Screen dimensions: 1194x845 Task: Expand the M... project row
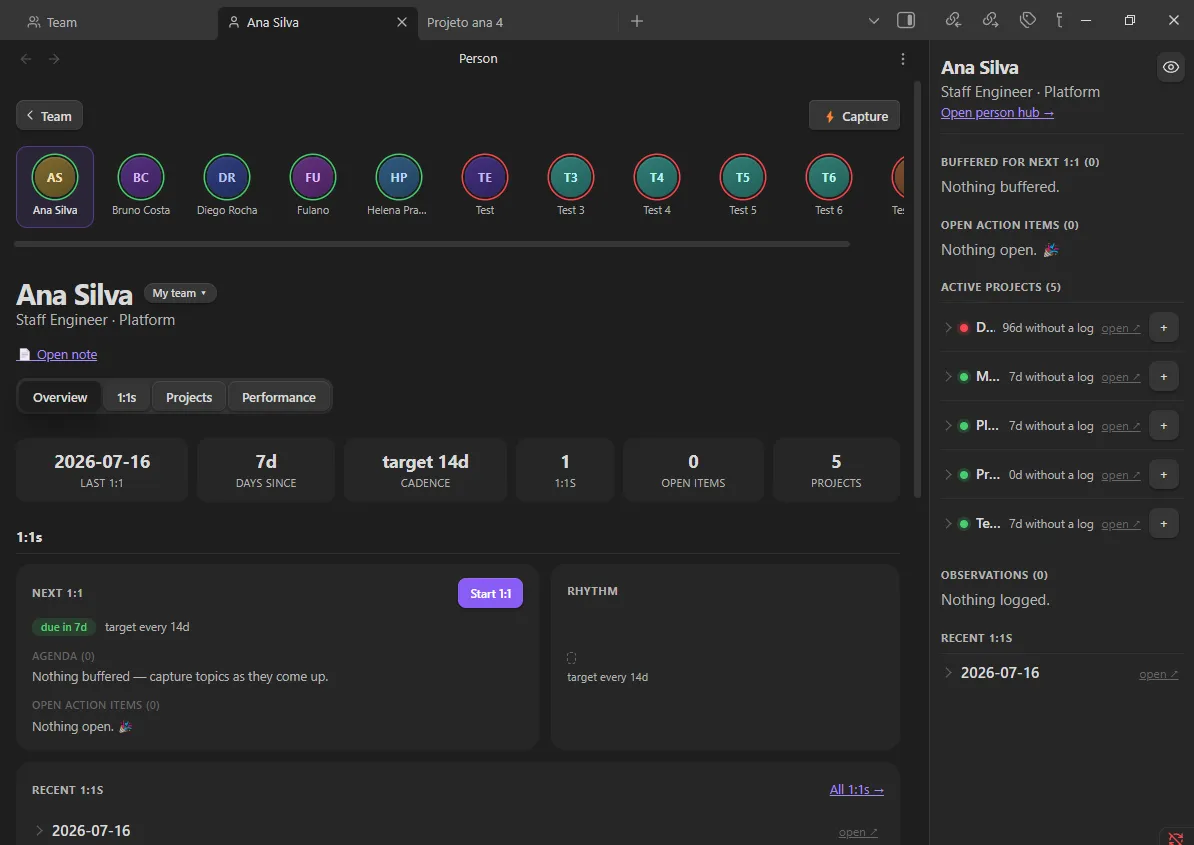[948, 377]
